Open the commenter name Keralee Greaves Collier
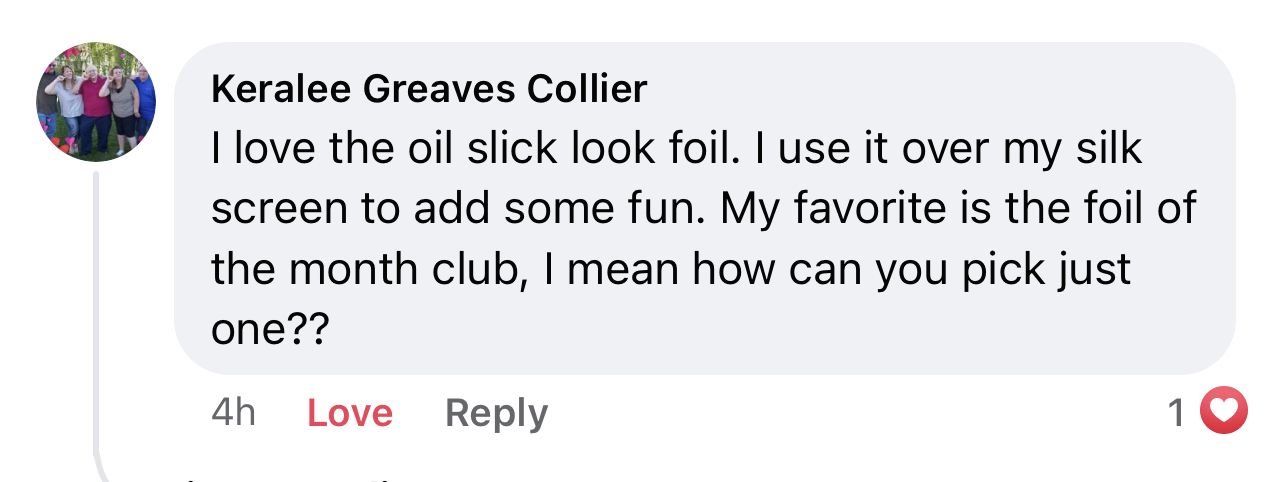The height and width of the screenshot is (482, 1284). (429, 90)
